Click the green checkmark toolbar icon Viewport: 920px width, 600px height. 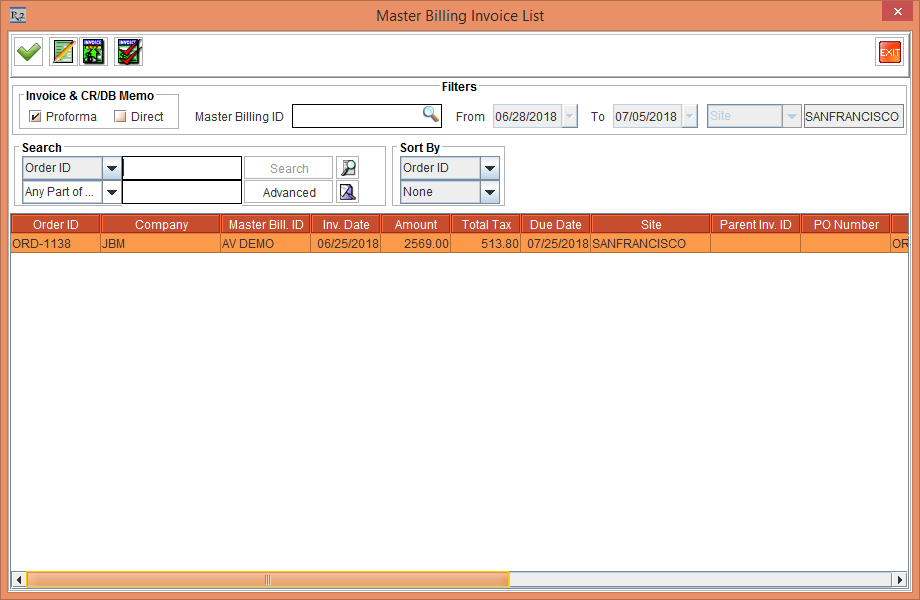point(29,52)
